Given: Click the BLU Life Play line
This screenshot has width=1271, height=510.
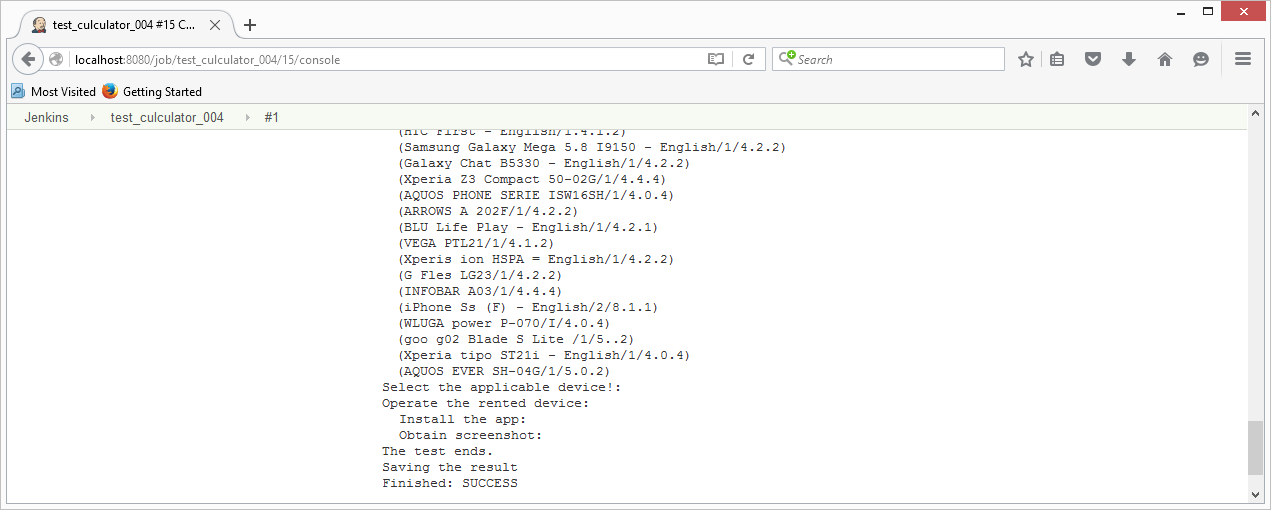Looking at the screenshot, I should [x=528, y=227].
